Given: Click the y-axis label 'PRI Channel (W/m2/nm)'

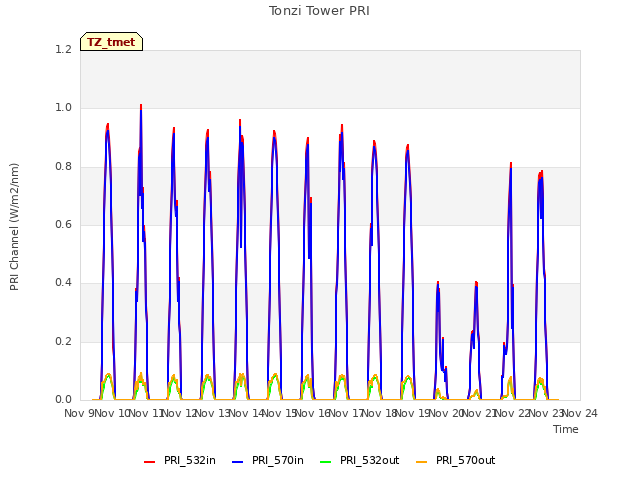Looking at the screenshot, I should point(14,227).
